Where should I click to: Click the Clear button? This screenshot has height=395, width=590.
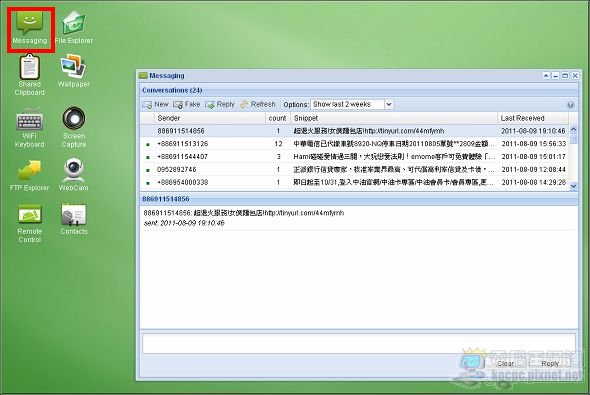click(x=505, y=363)
